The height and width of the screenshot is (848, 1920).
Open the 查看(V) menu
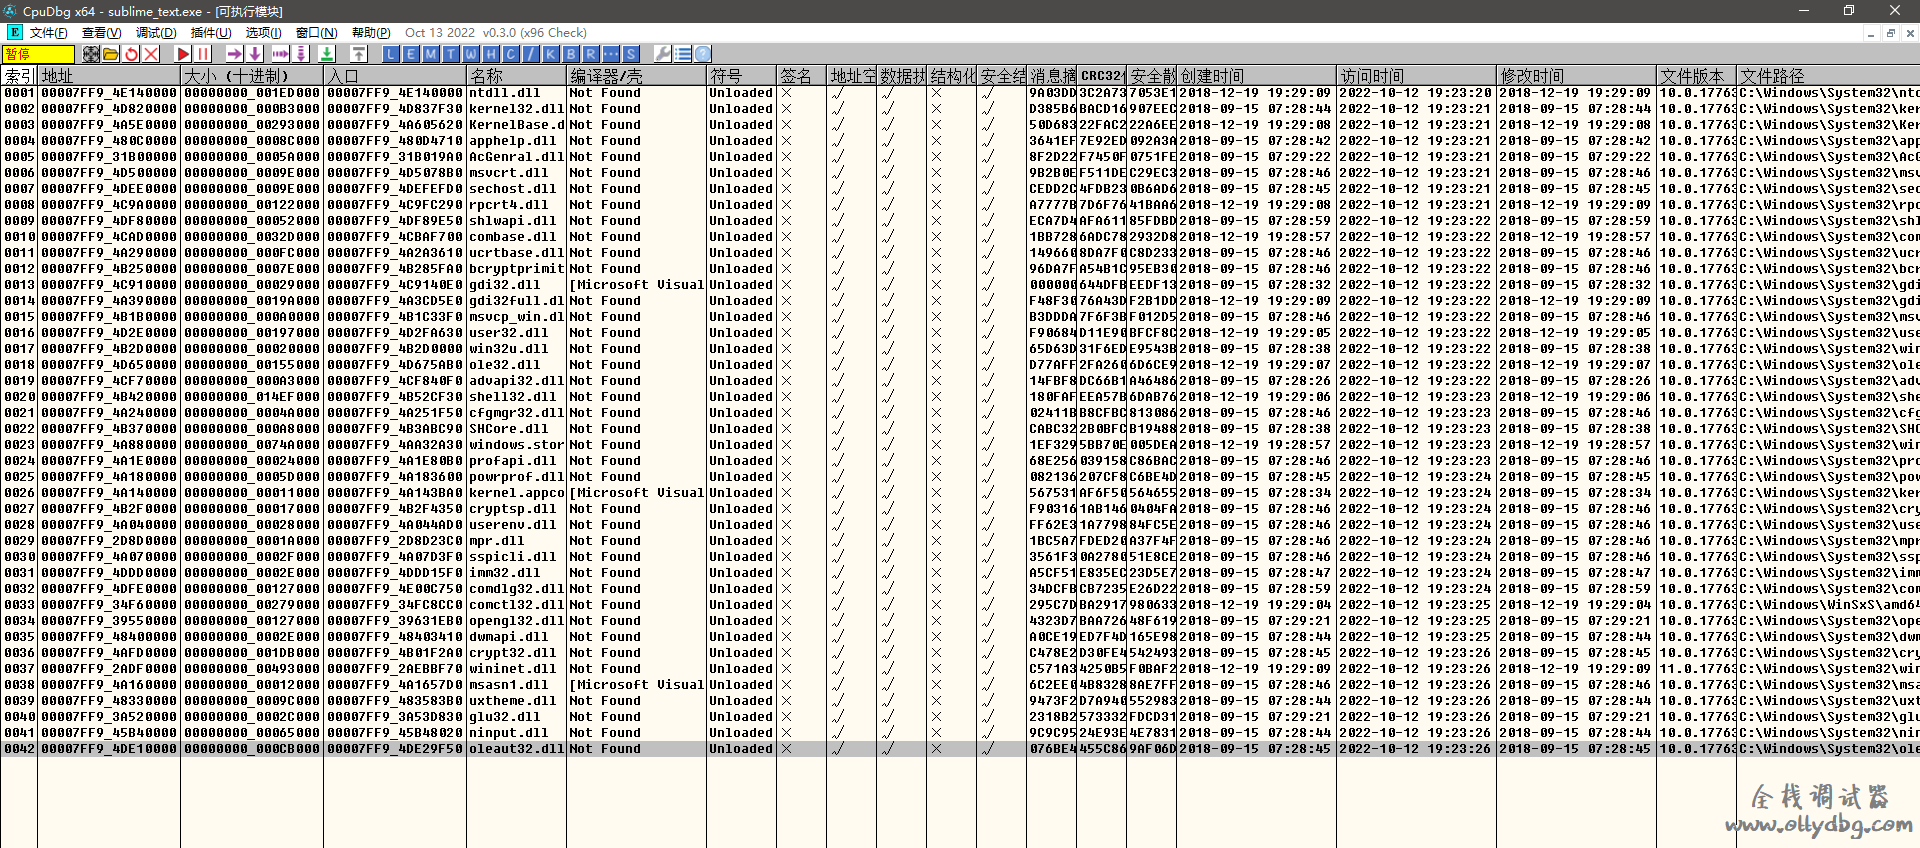click(x=101, y=33)
